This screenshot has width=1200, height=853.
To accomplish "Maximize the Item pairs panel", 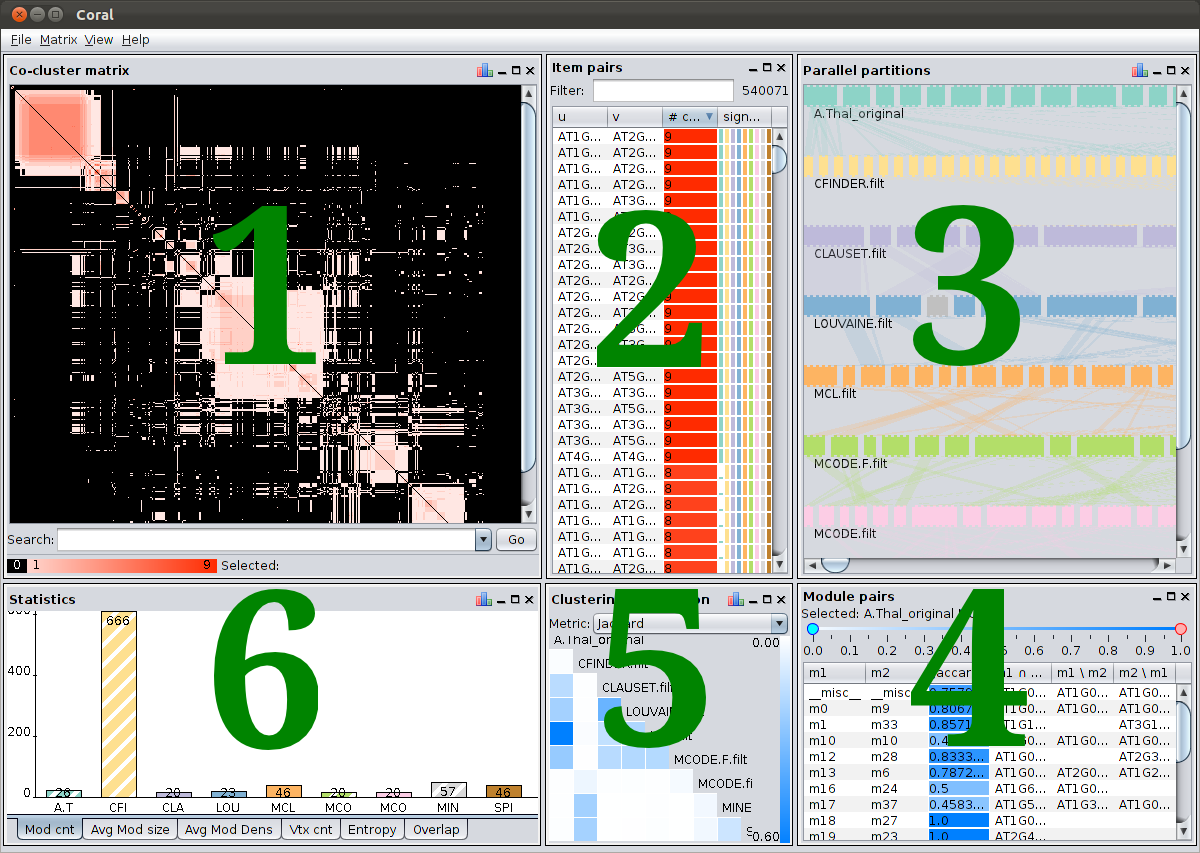I will click(767, 67).
